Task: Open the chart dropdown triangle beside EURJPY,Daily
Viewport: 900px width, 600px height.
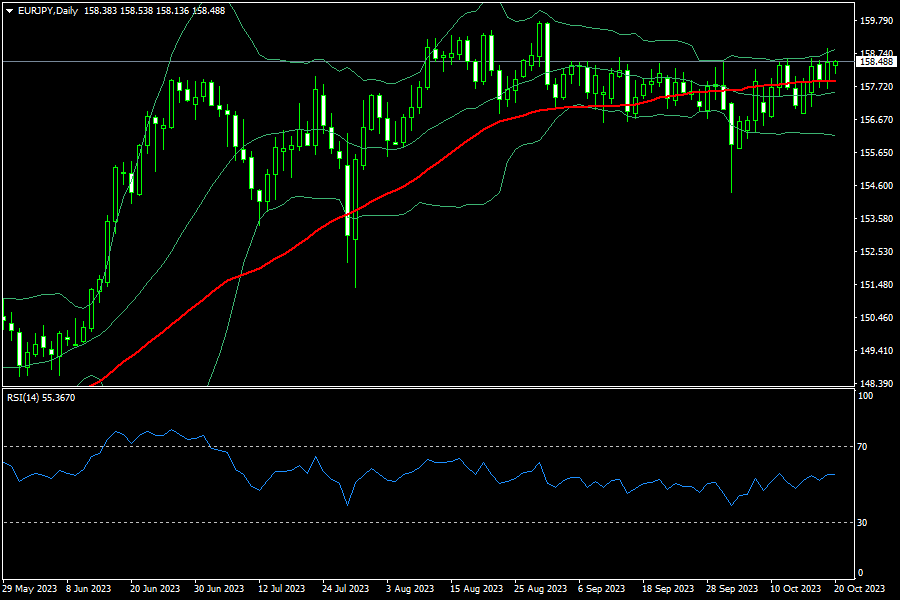Action: pyautogui.click(x=10, y=11)
